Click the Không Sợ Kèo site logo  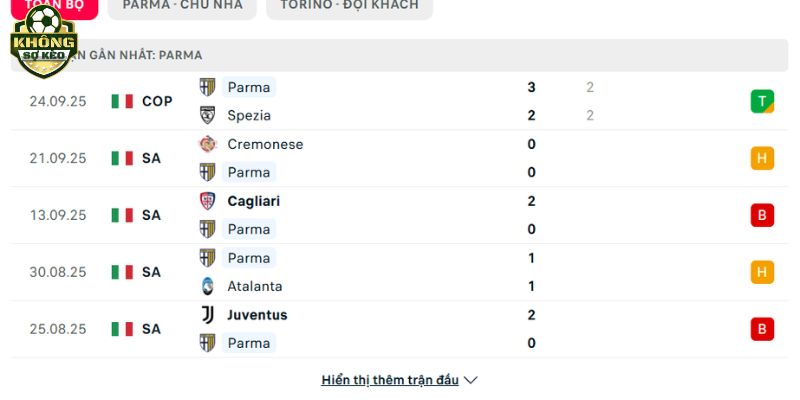pos(44,41)
